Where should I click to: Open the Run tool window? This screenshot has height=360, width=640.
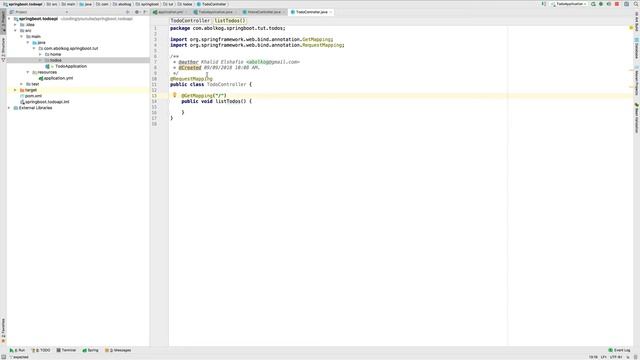(x=18, y=350)
